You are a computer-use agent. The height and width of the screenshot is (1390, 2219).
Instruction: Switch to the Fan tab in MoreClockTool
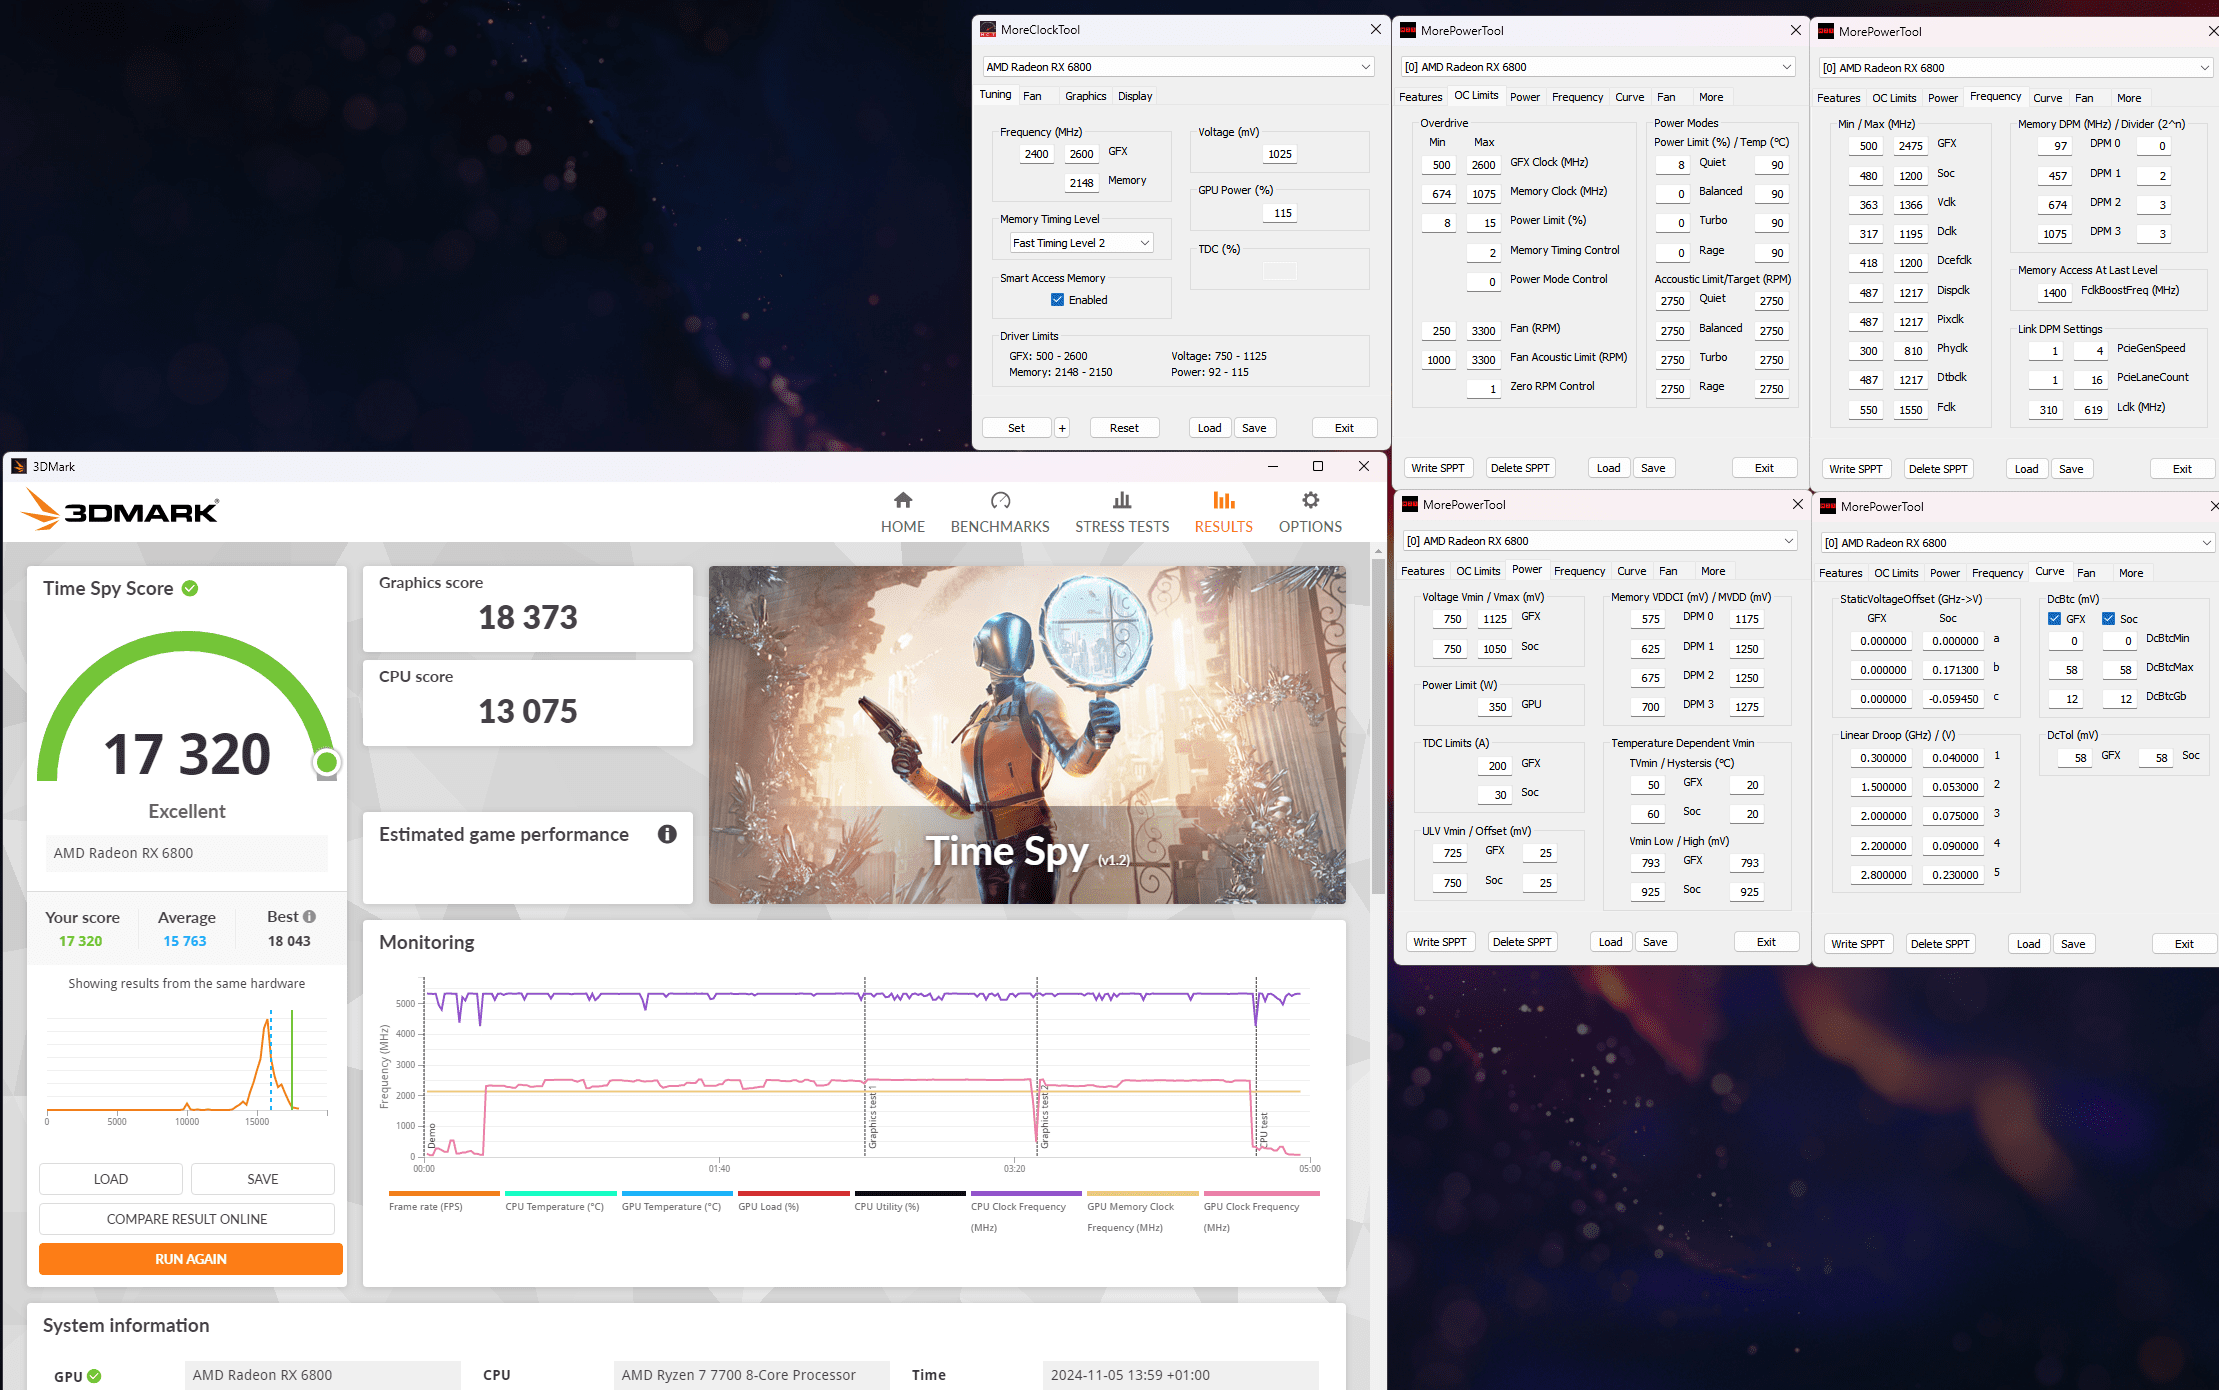pos(1032,96)
